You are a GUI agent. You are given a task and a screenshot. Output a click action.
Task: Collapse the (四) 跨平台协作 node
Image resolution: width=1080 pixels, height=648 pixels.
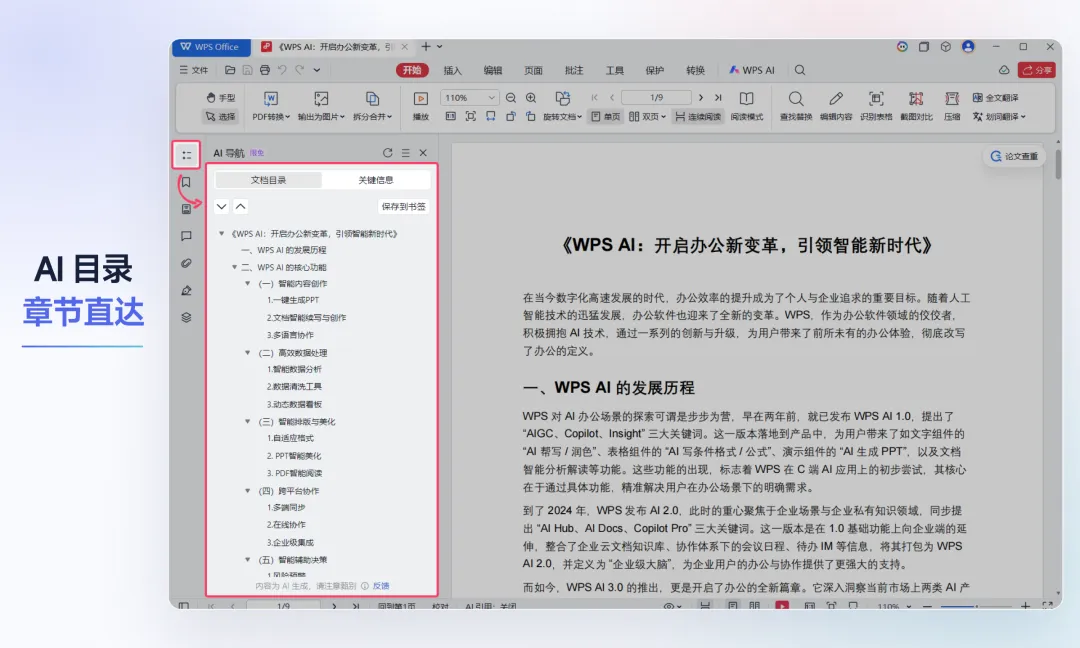[x=248, y=490]
